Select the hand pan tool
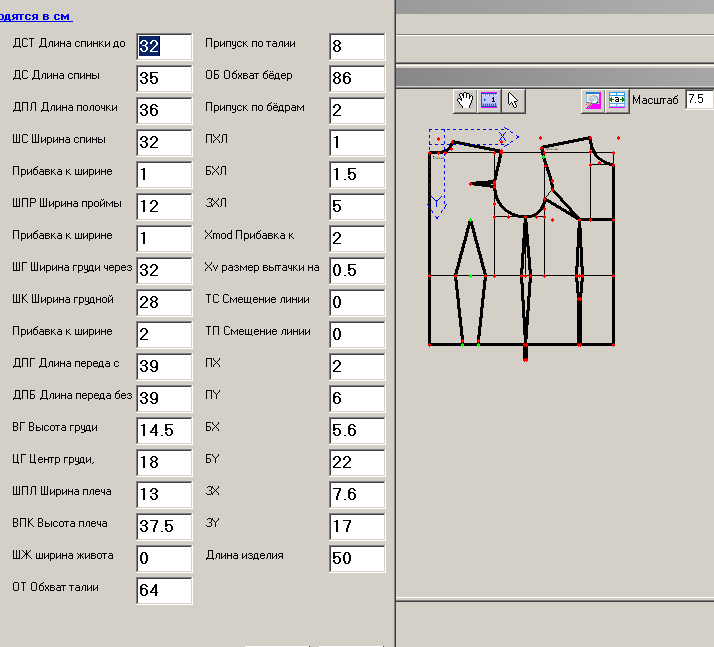This screenshot has height=647, width=714. 466,100
